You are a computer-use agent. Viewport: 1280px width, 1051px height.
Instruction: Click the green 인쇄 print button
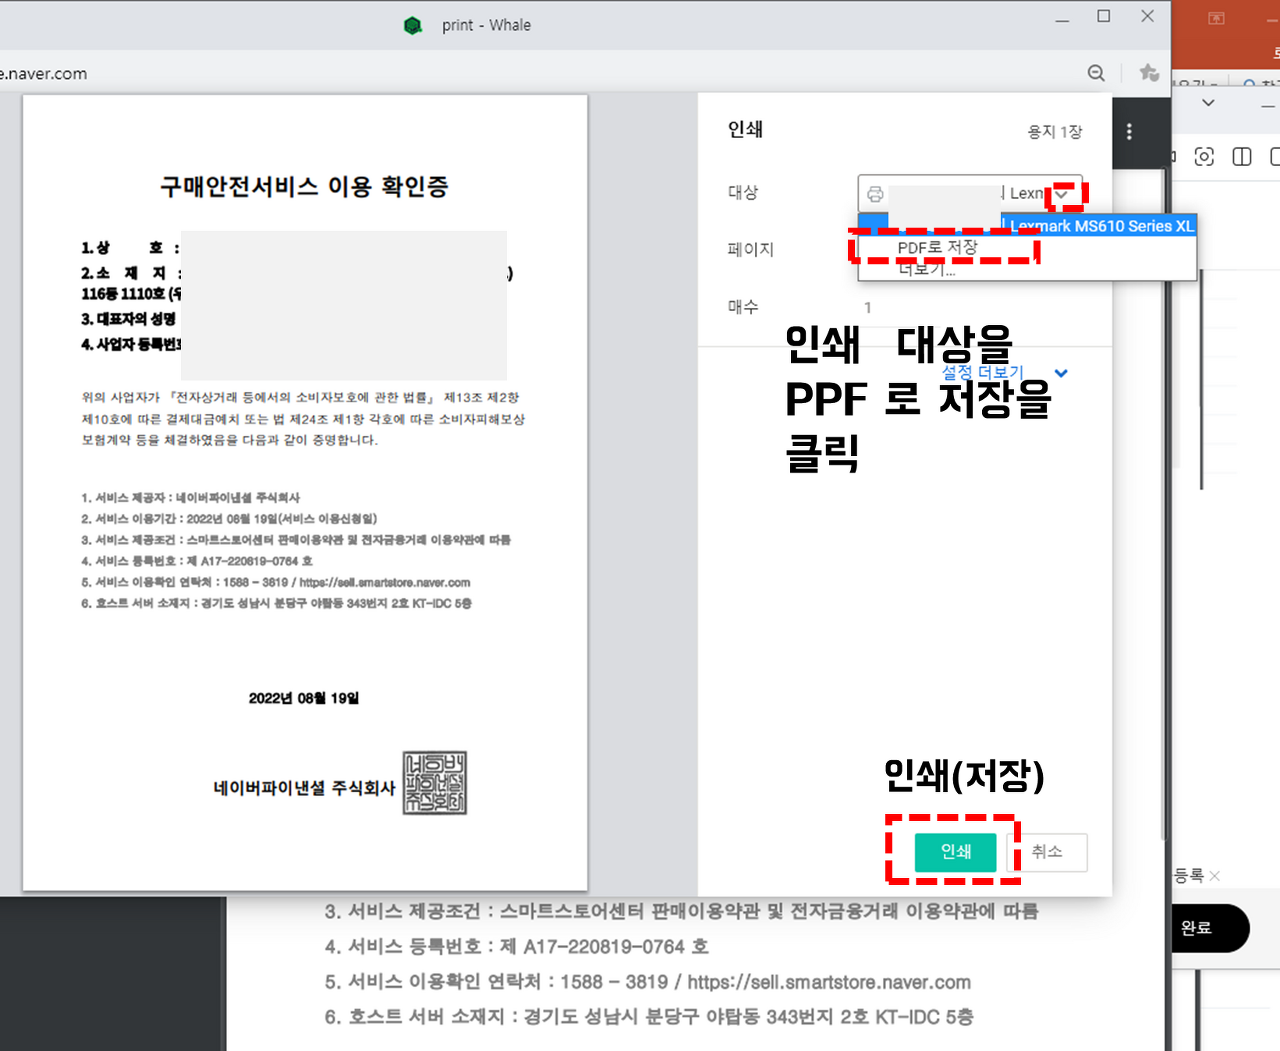(955, 852)
